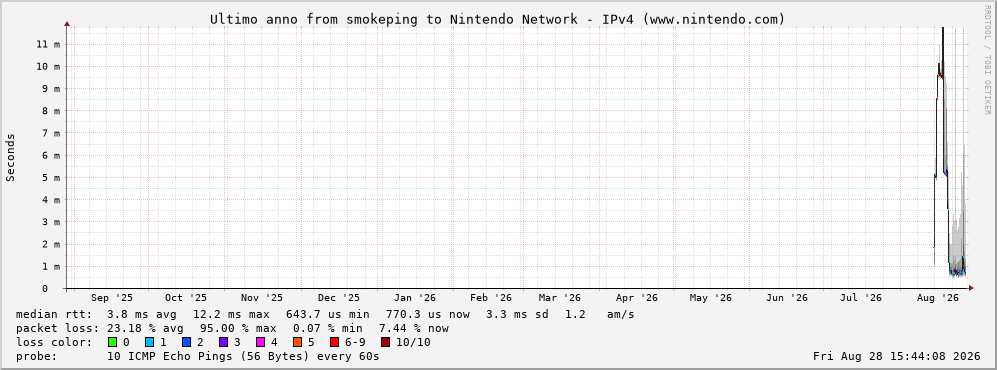Viewport: 997px width, 370px height.
Task: Click the median rtt statistics line
Action: click(325, 314)
